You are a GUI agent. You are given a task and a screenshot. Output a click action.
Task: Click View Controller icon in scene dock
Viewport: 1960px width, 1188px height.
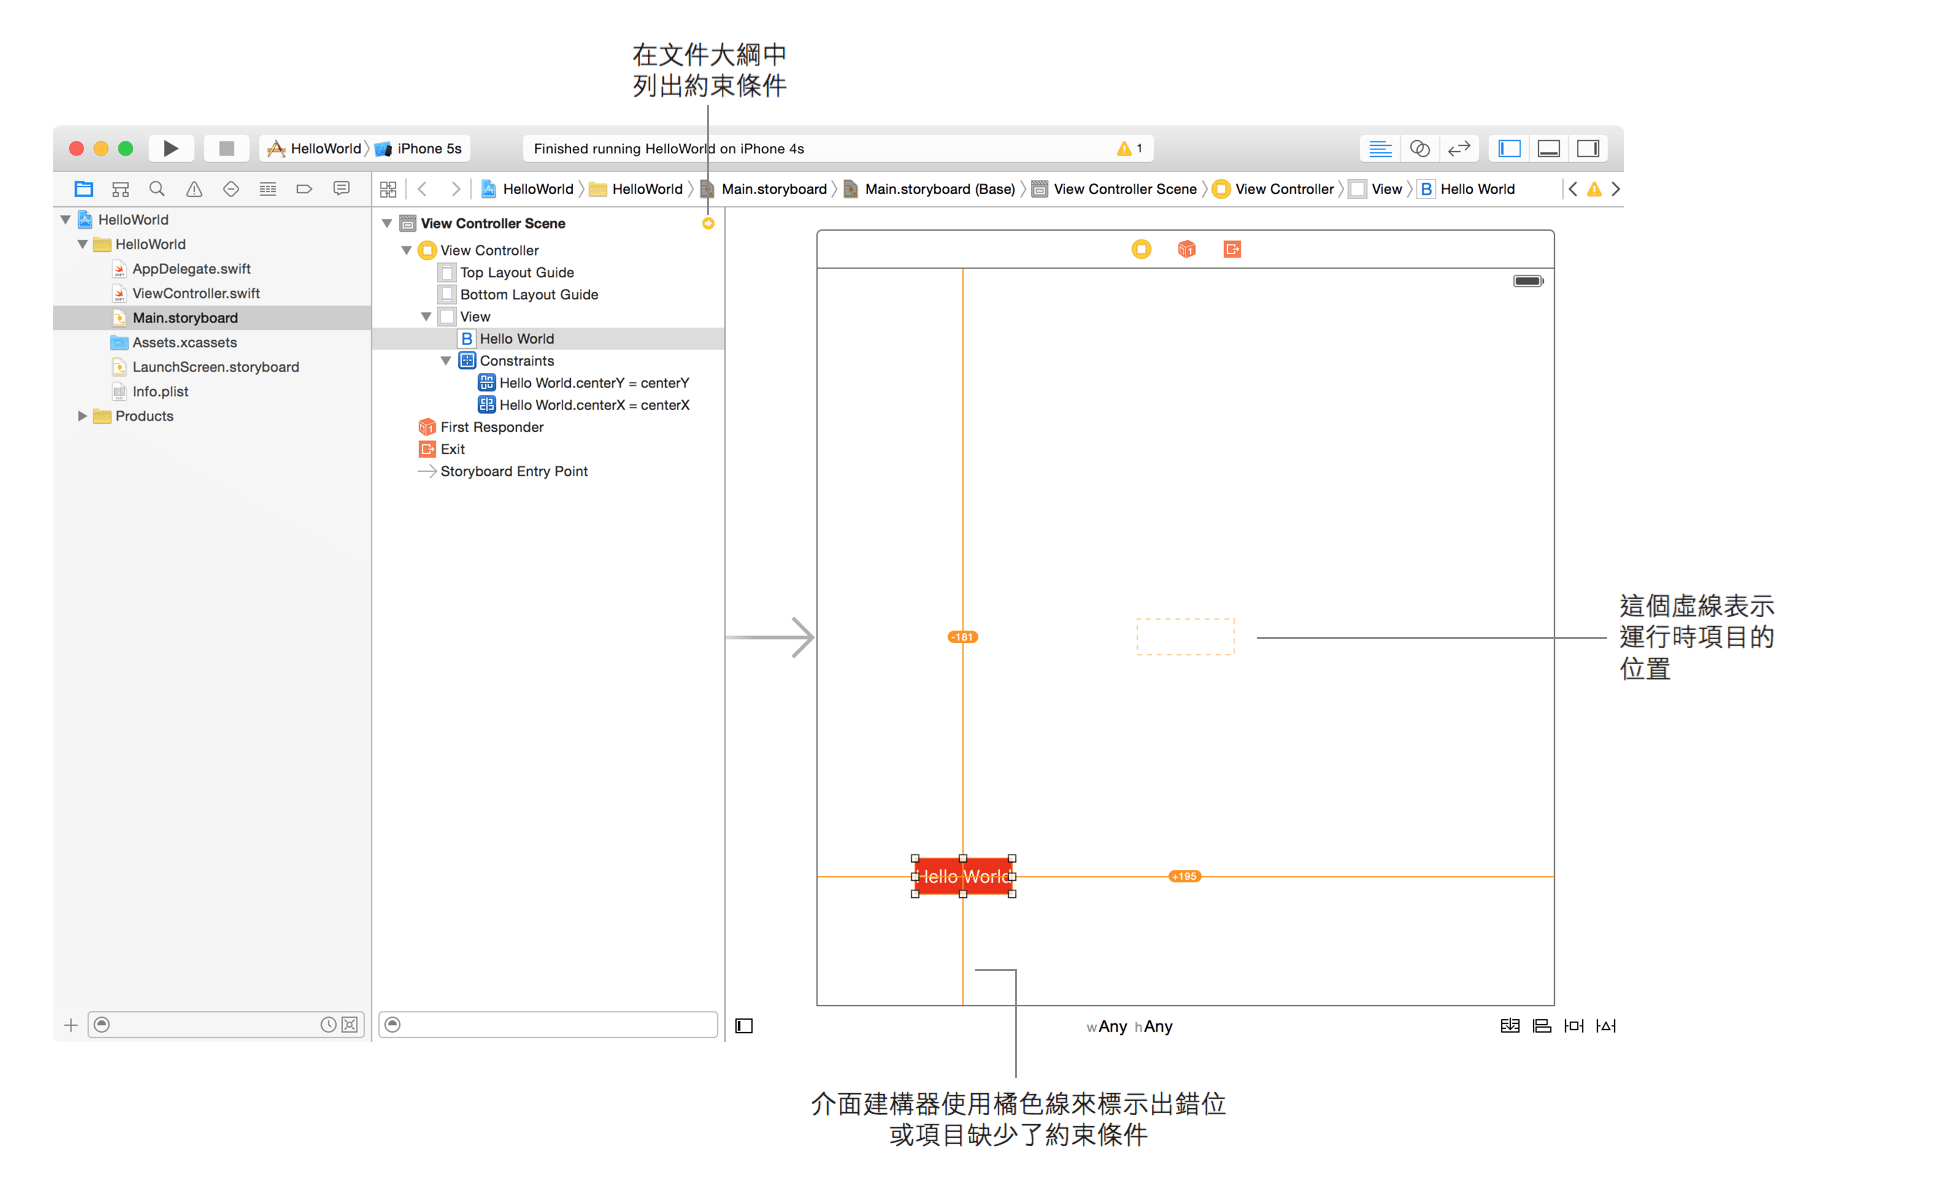coord(1141,249)
